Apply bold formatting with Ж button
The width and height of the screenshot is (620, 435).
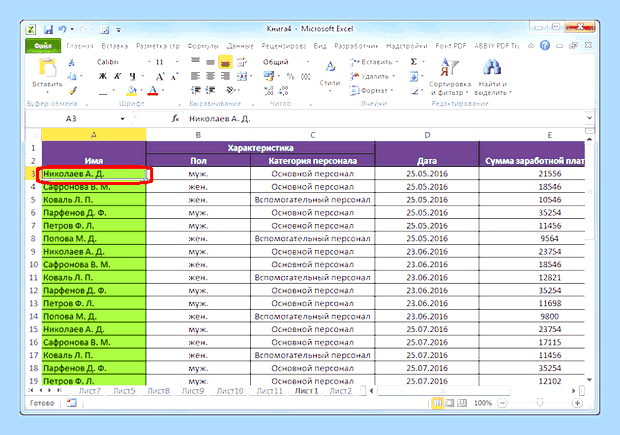click(102, 76)
